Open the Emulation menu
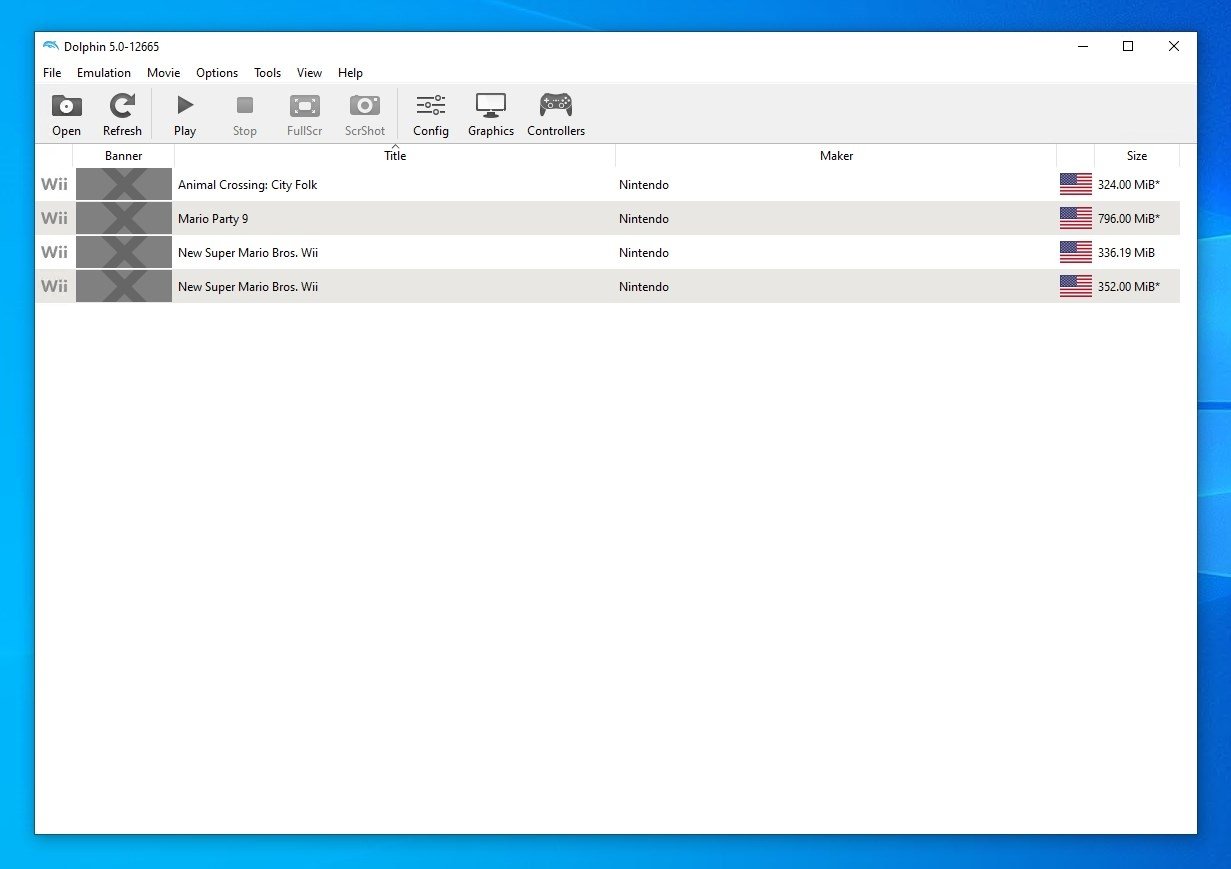Image resolution: width=1231 pixels, height=869 pixels. click(104, 73)
